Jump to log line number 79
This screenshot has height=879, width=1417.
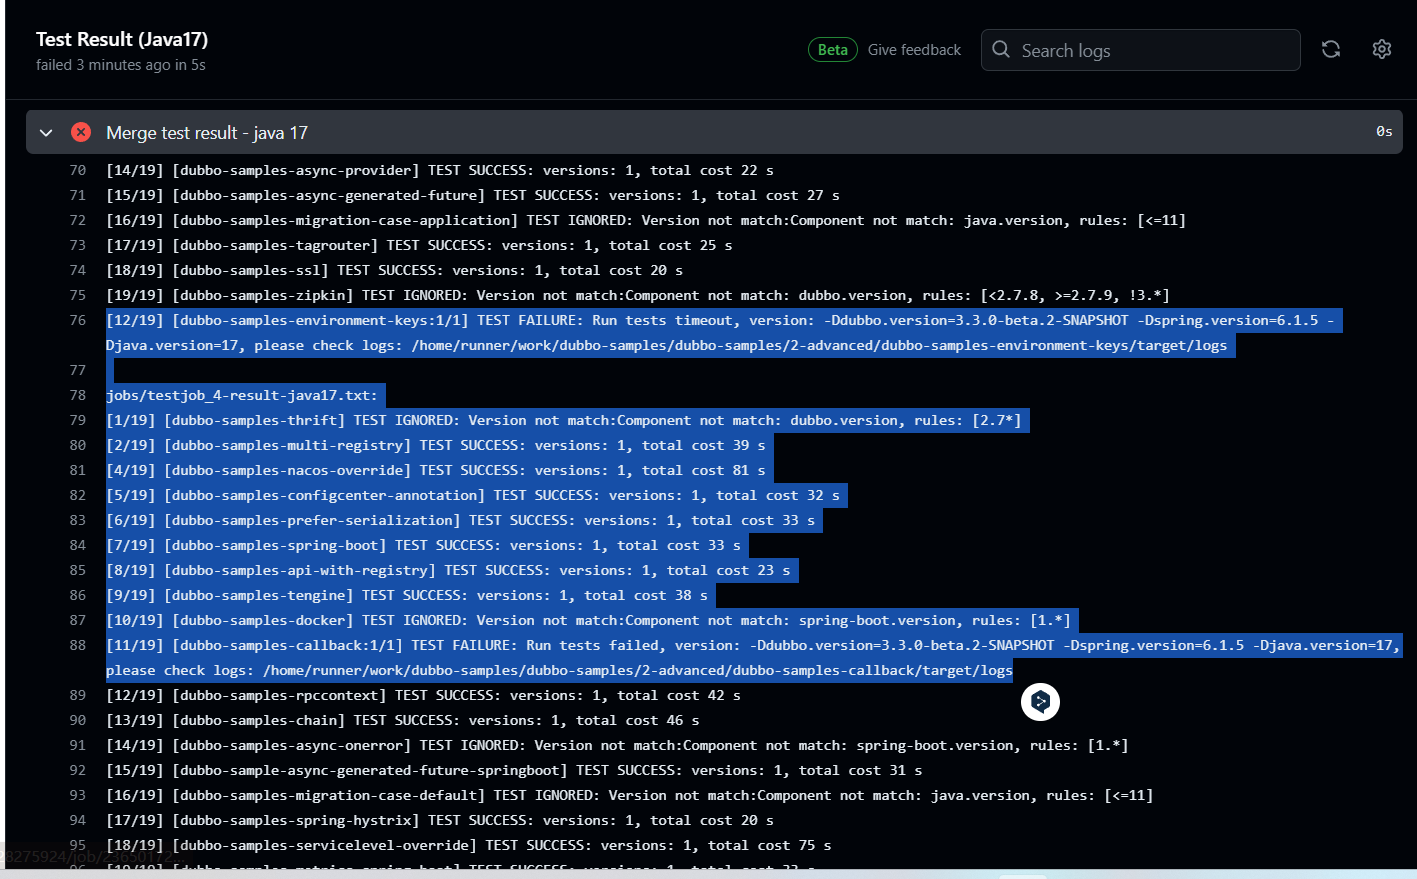(78, 420)
